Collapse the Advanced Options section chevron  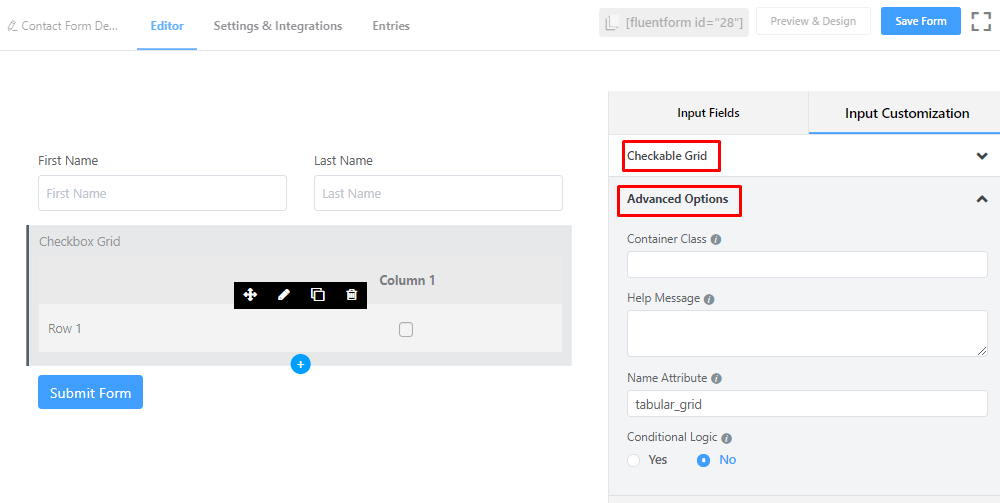tap(982, 199)
